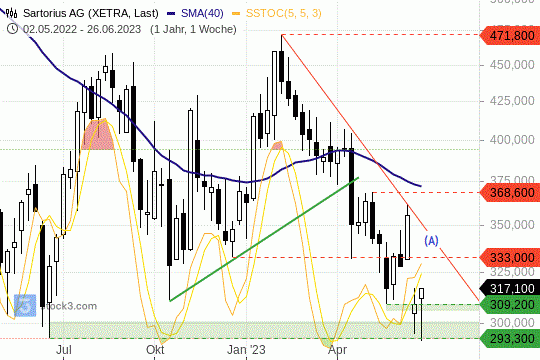Click the SMA(40) legend label
Screen dimensions: 540x360
[202, 13]
